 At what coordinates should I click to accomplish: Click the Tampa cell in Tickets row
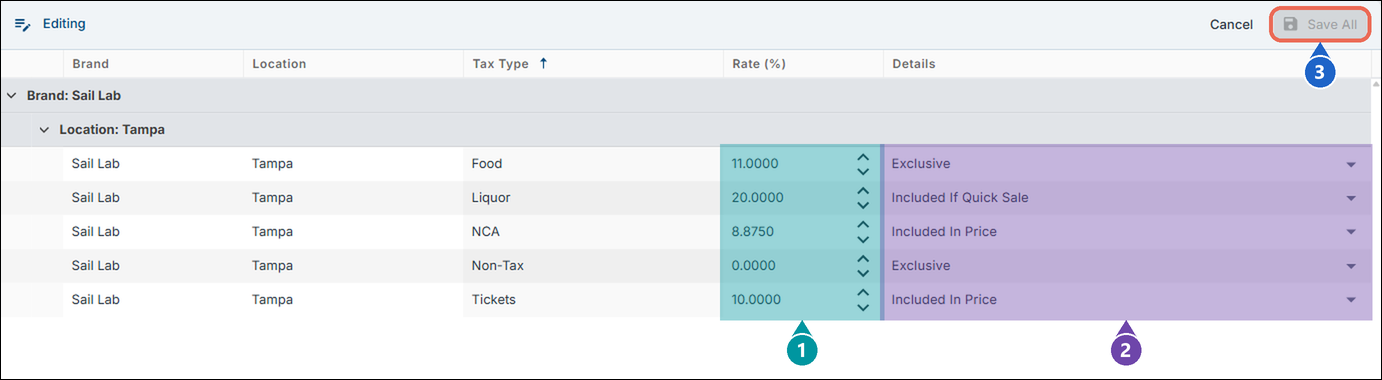click(x=353, y=300)
